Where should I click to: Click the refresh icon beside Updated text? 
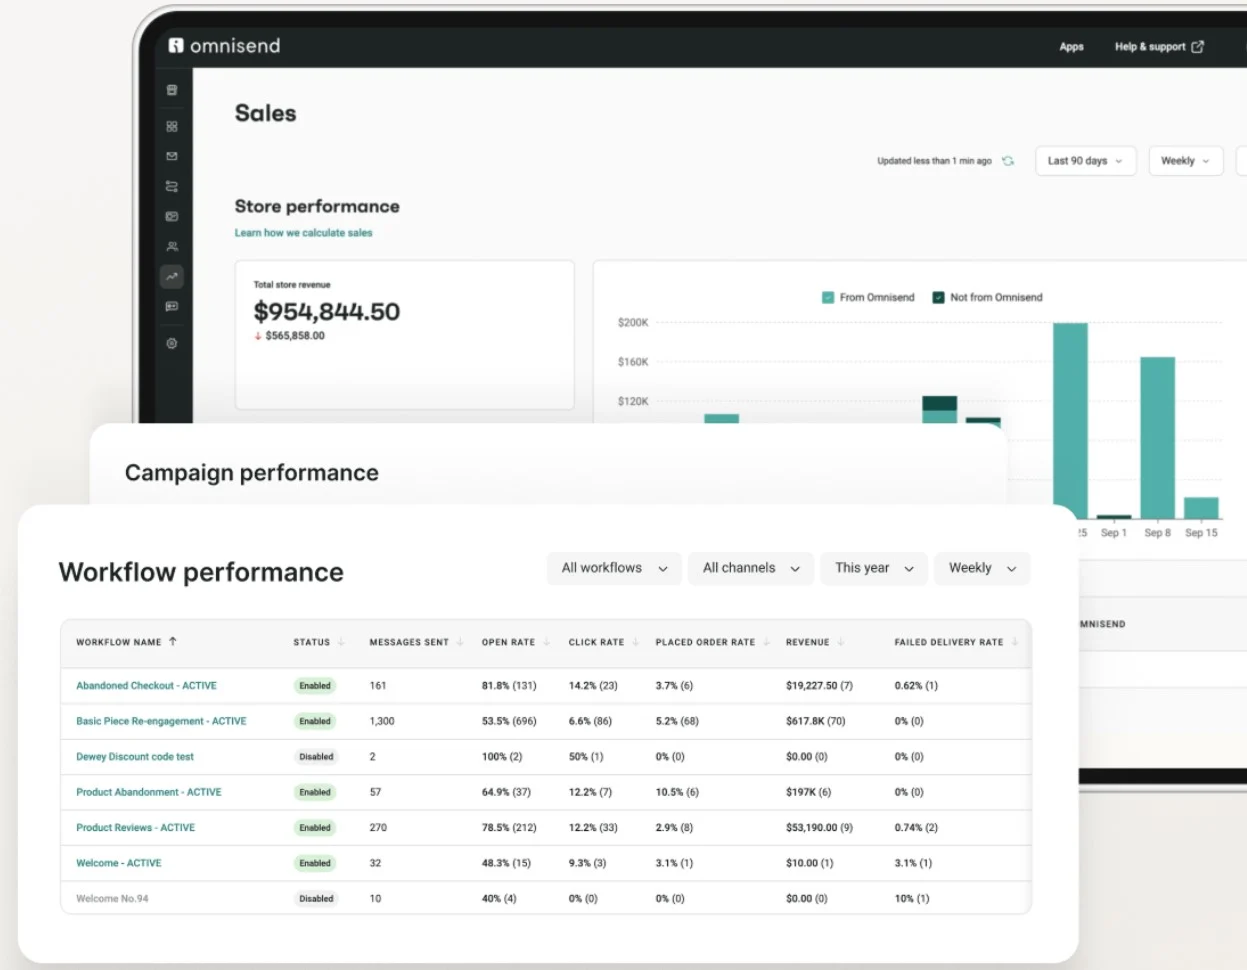pyautogui.click(x=1008, y=161)
